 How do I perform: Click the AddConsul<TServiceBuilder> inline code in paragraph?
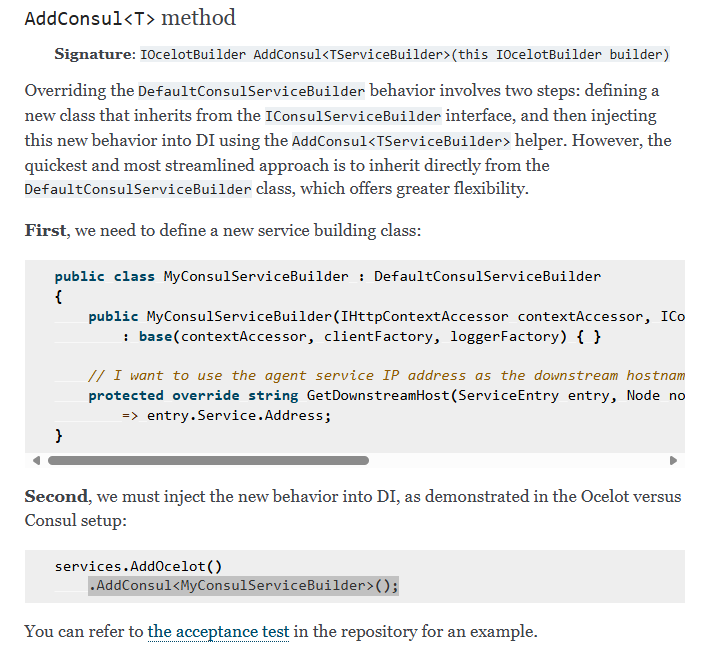[x=401, y=141]
